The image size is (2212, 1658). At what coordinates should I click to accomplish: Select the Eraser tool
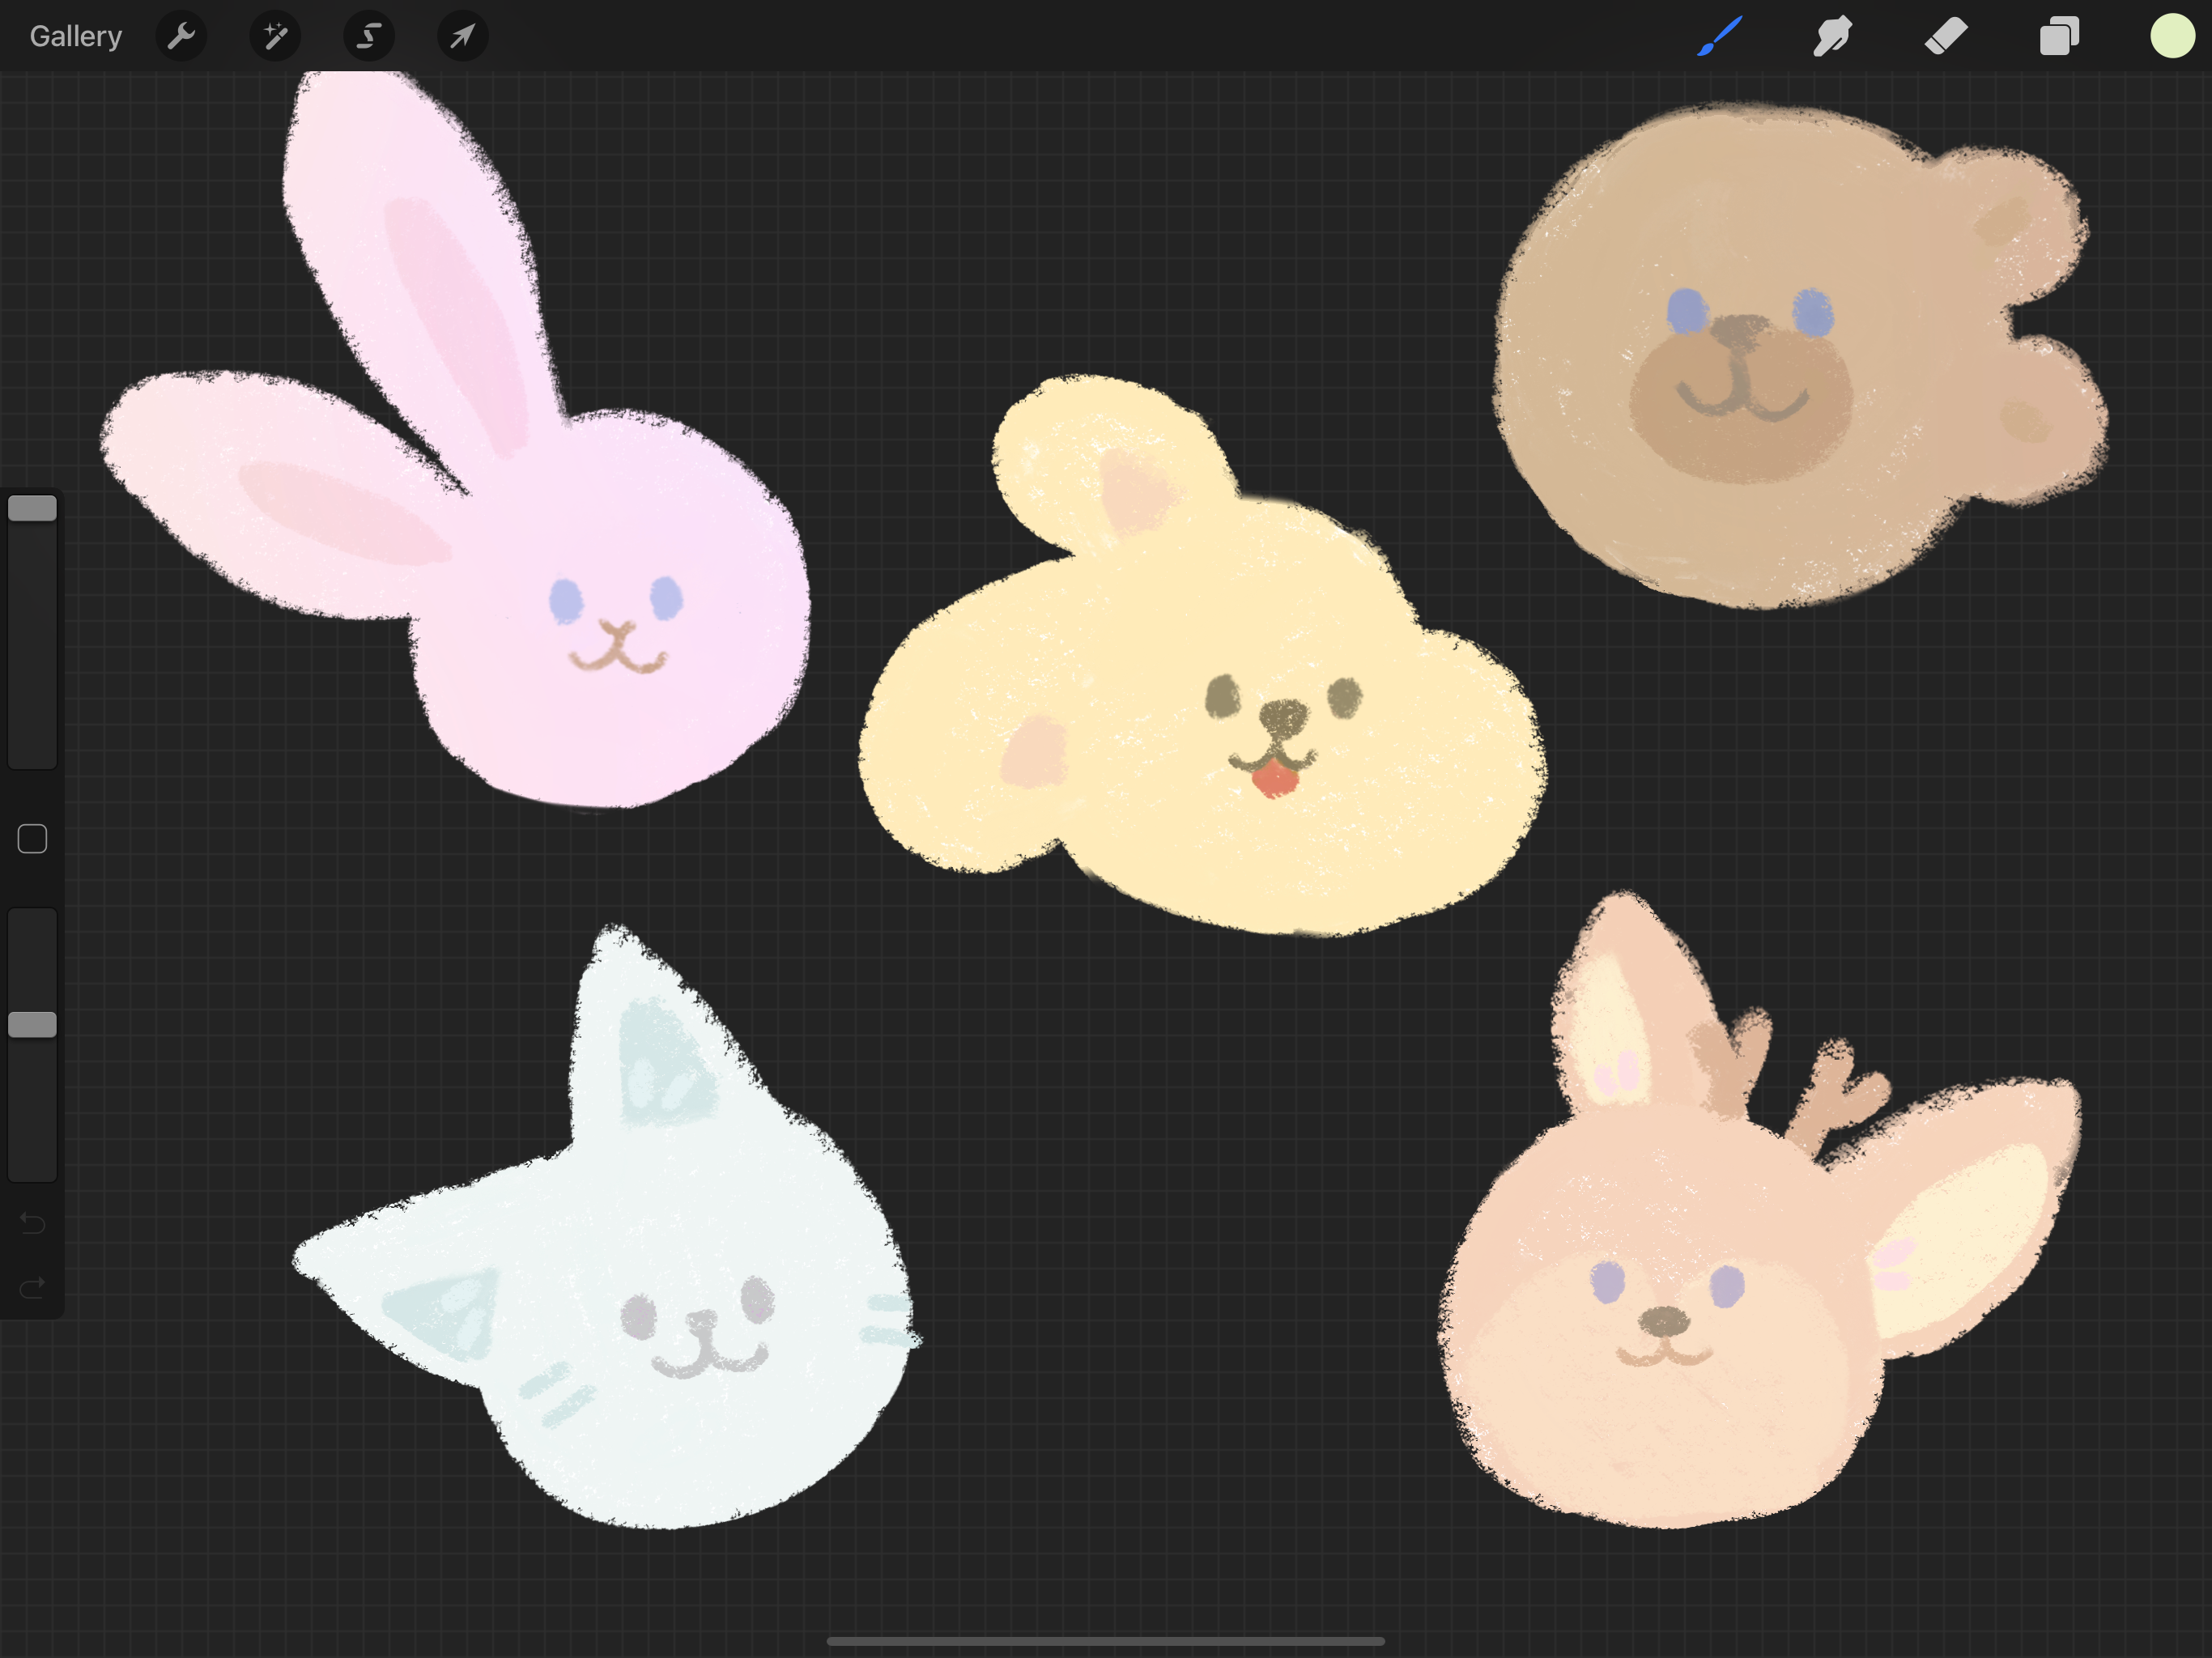pos(1946,36)
